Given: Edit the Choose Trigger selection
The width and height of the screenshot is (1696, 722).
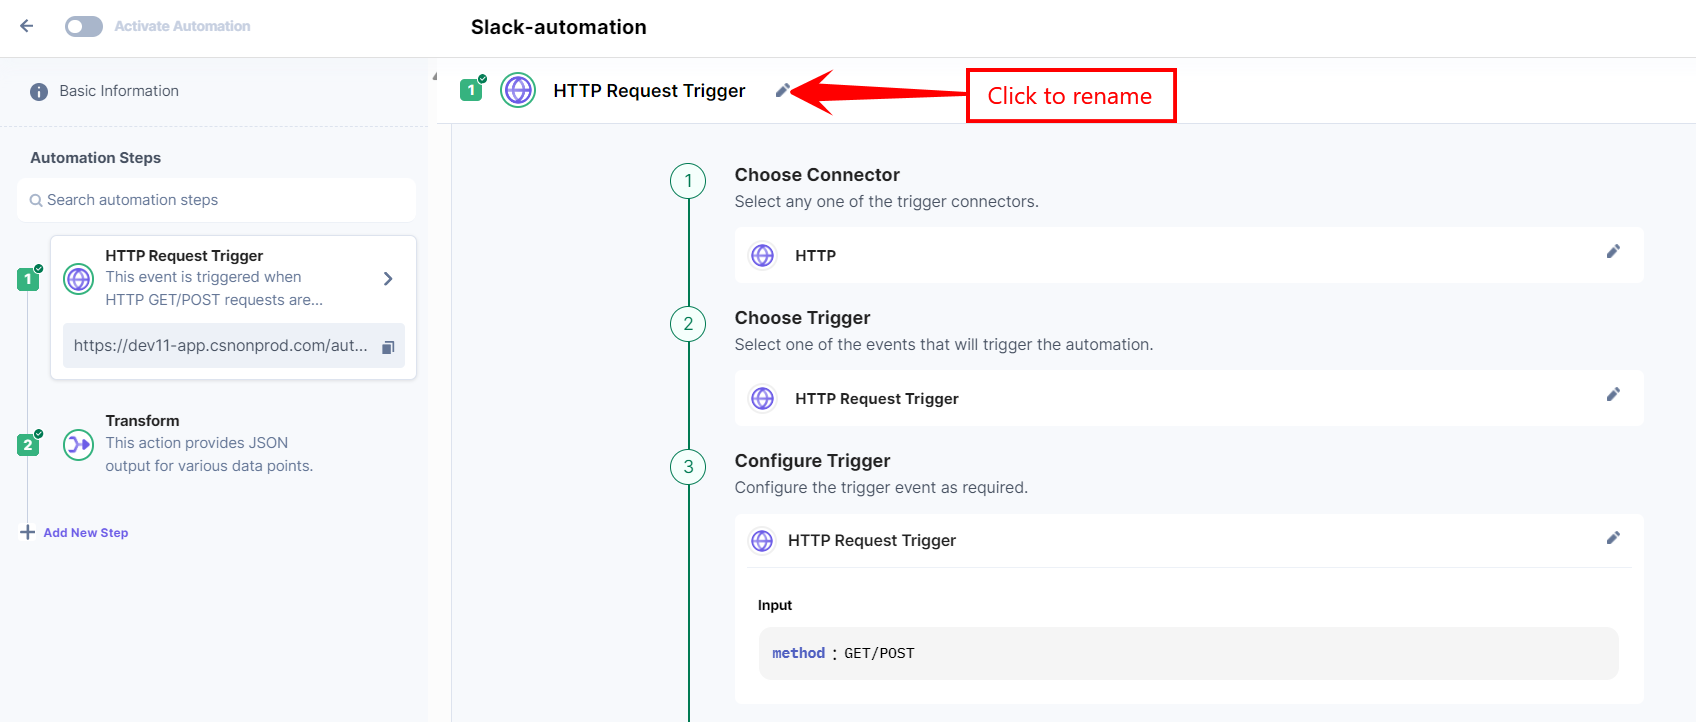Looking at the screenshot, I should 1613,395.
